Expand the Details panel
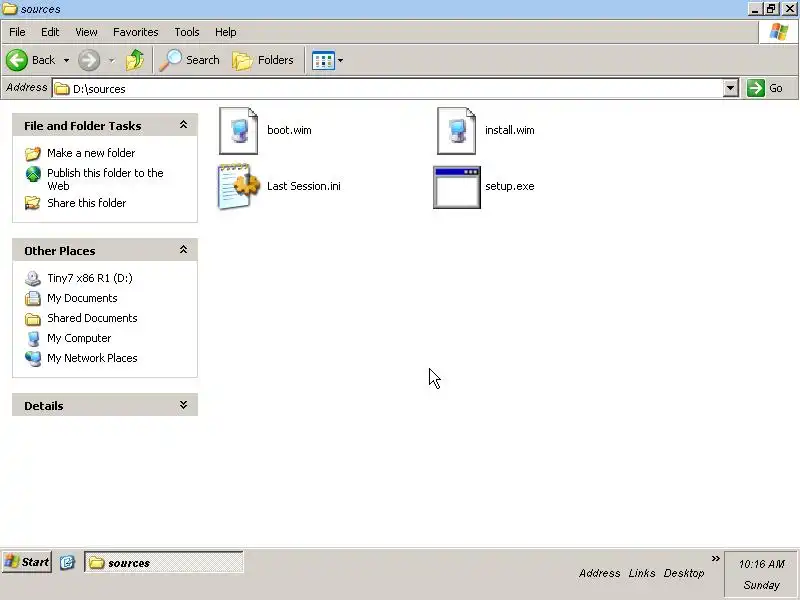The image size is (800, 600). pos(183,405)
